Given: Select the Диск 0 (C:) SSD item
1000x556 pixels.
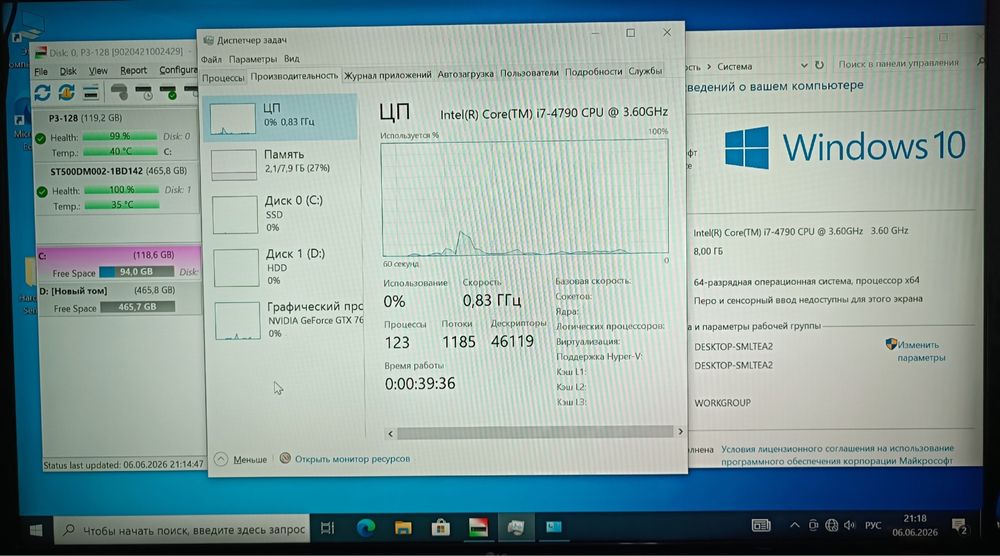Looking at the screenshot, I should pos(283,214).
